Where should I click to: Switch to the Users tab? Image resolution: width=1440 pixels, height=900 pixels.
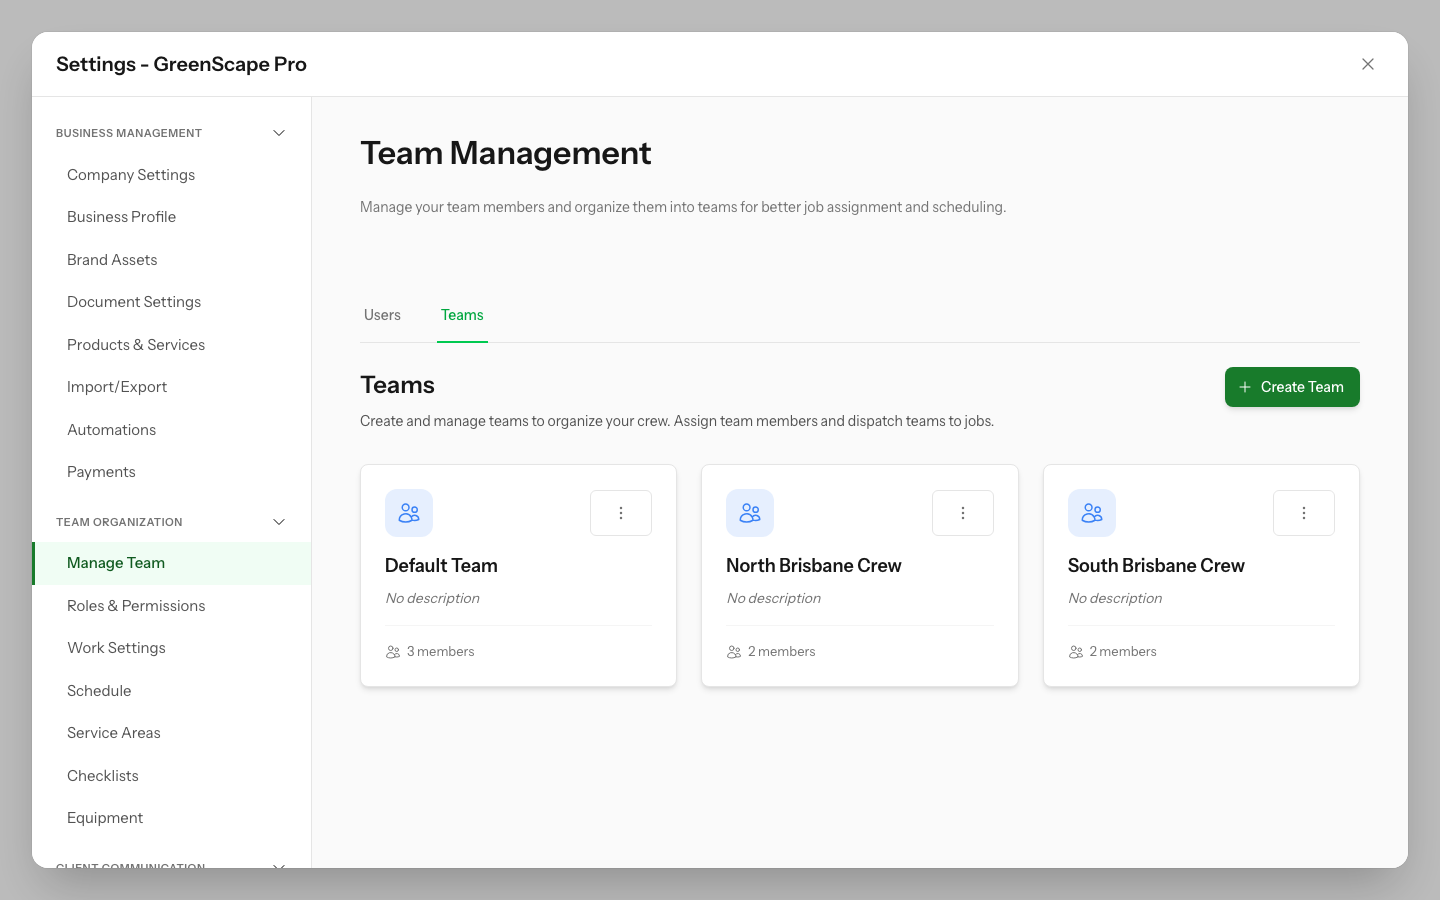(x=382, y=314)
